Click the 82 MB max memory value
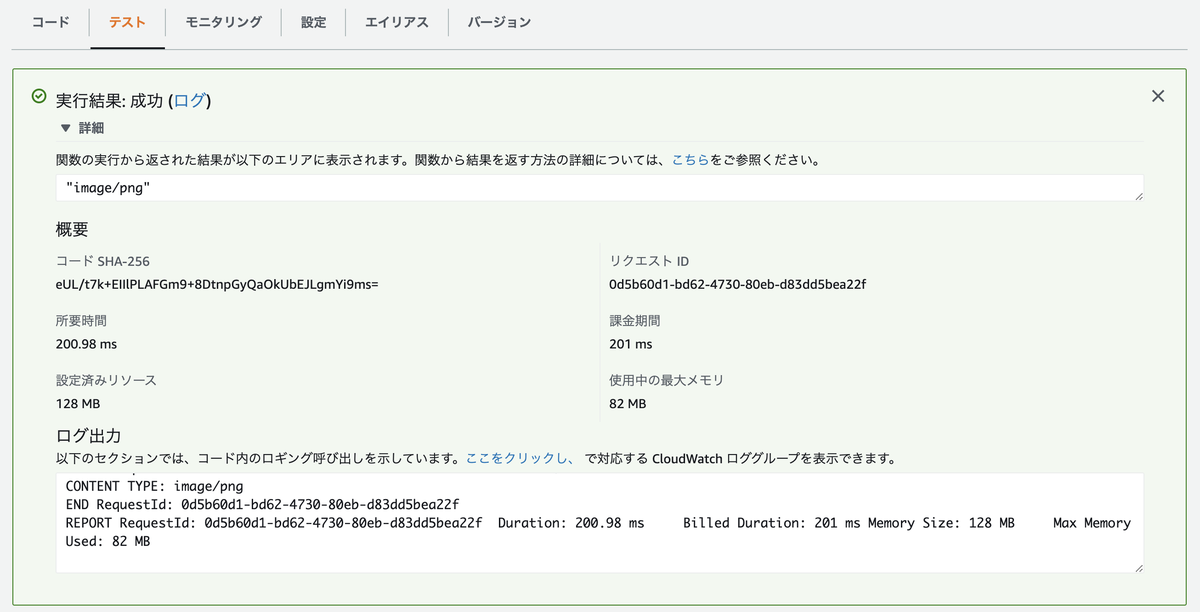The height and width of the screenshot is (612, 1200). click(627, 404)
